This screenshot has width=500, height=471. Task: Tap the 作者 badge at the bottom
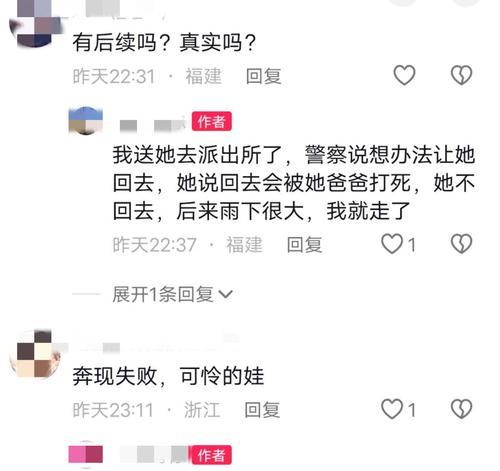(x=211, y=455)
